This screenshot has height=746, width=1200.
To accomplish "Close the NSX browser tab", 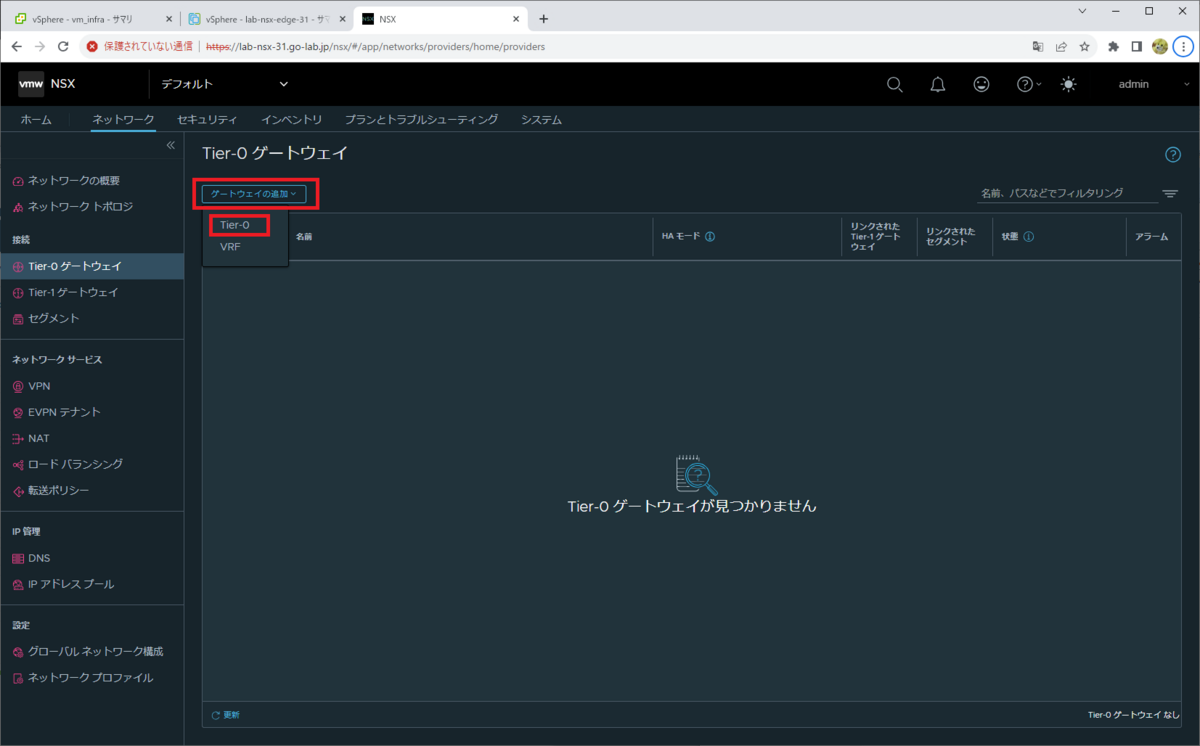I will tap(516, 19).
